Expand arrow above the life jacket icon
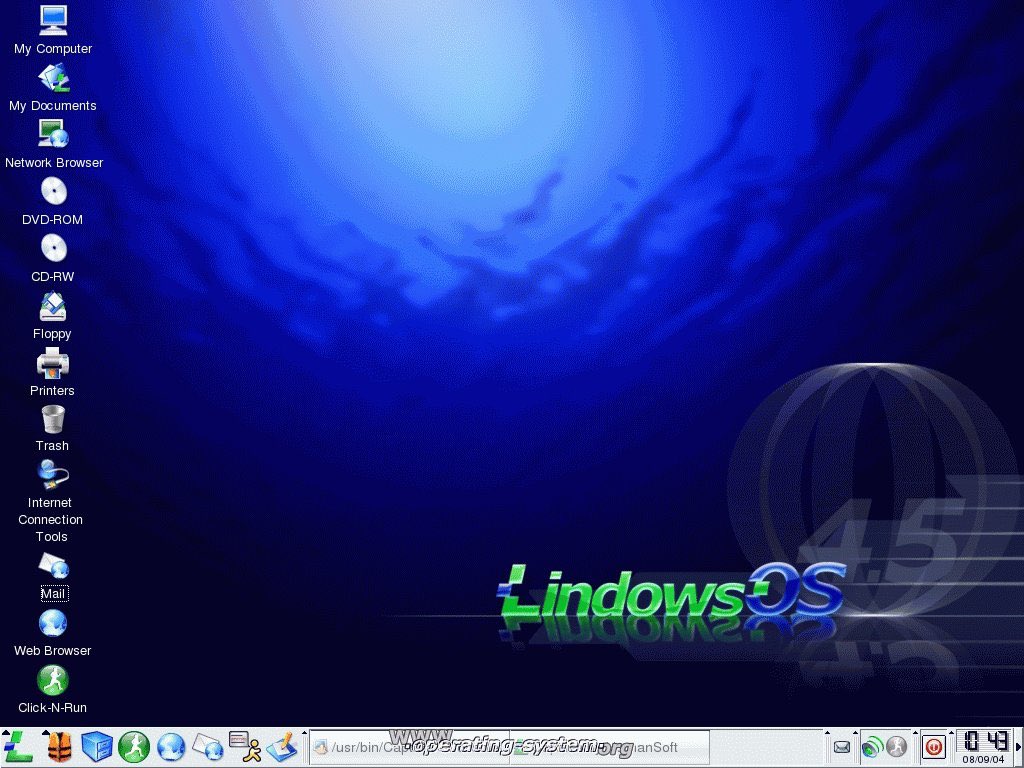1024x768 pixels. pos(45,733)
